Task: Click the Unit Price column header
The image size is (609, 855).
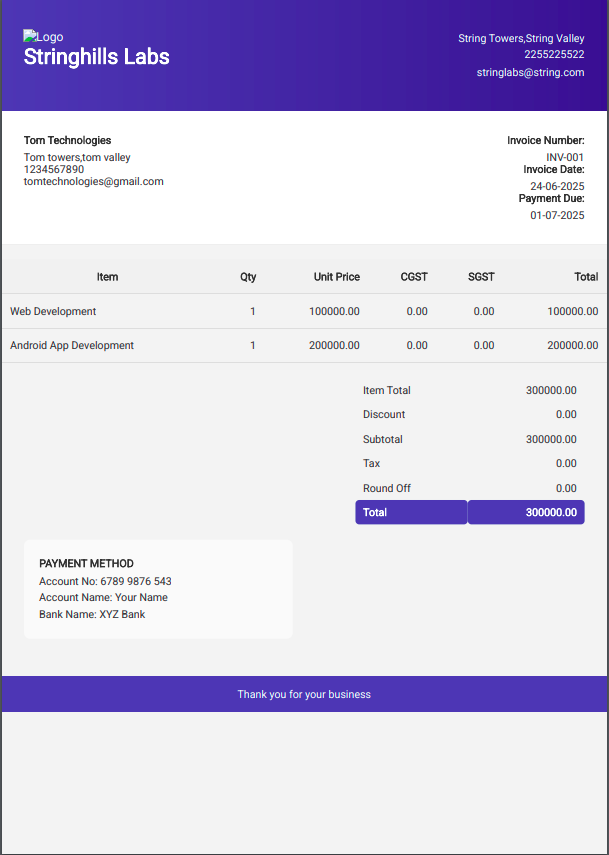Action: tap(336, 277)
